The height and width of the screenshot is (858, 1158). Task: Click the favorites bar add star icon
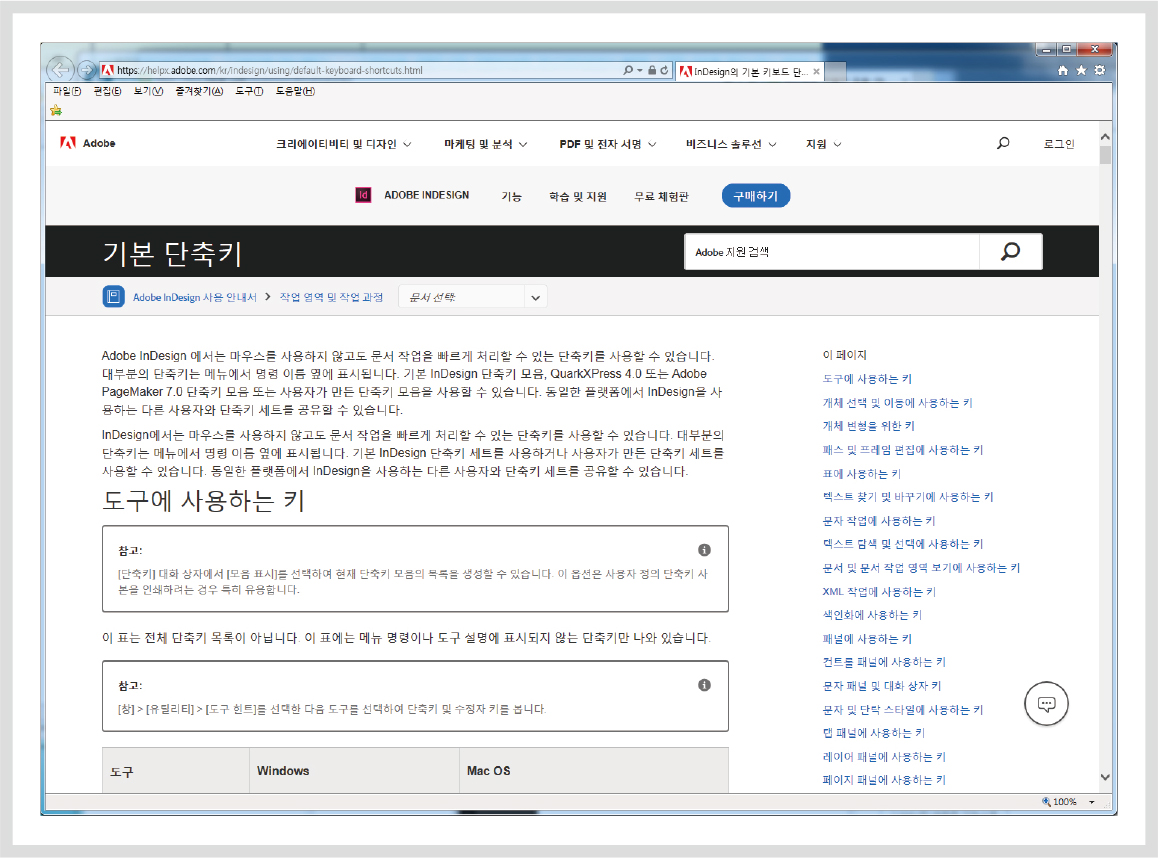56,110
